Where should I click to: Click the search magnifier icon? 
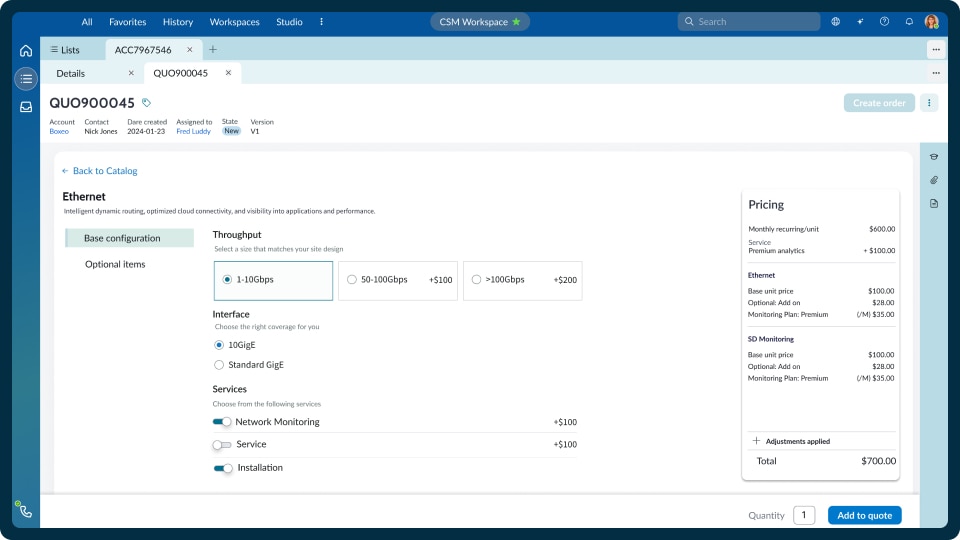point(689,21)
